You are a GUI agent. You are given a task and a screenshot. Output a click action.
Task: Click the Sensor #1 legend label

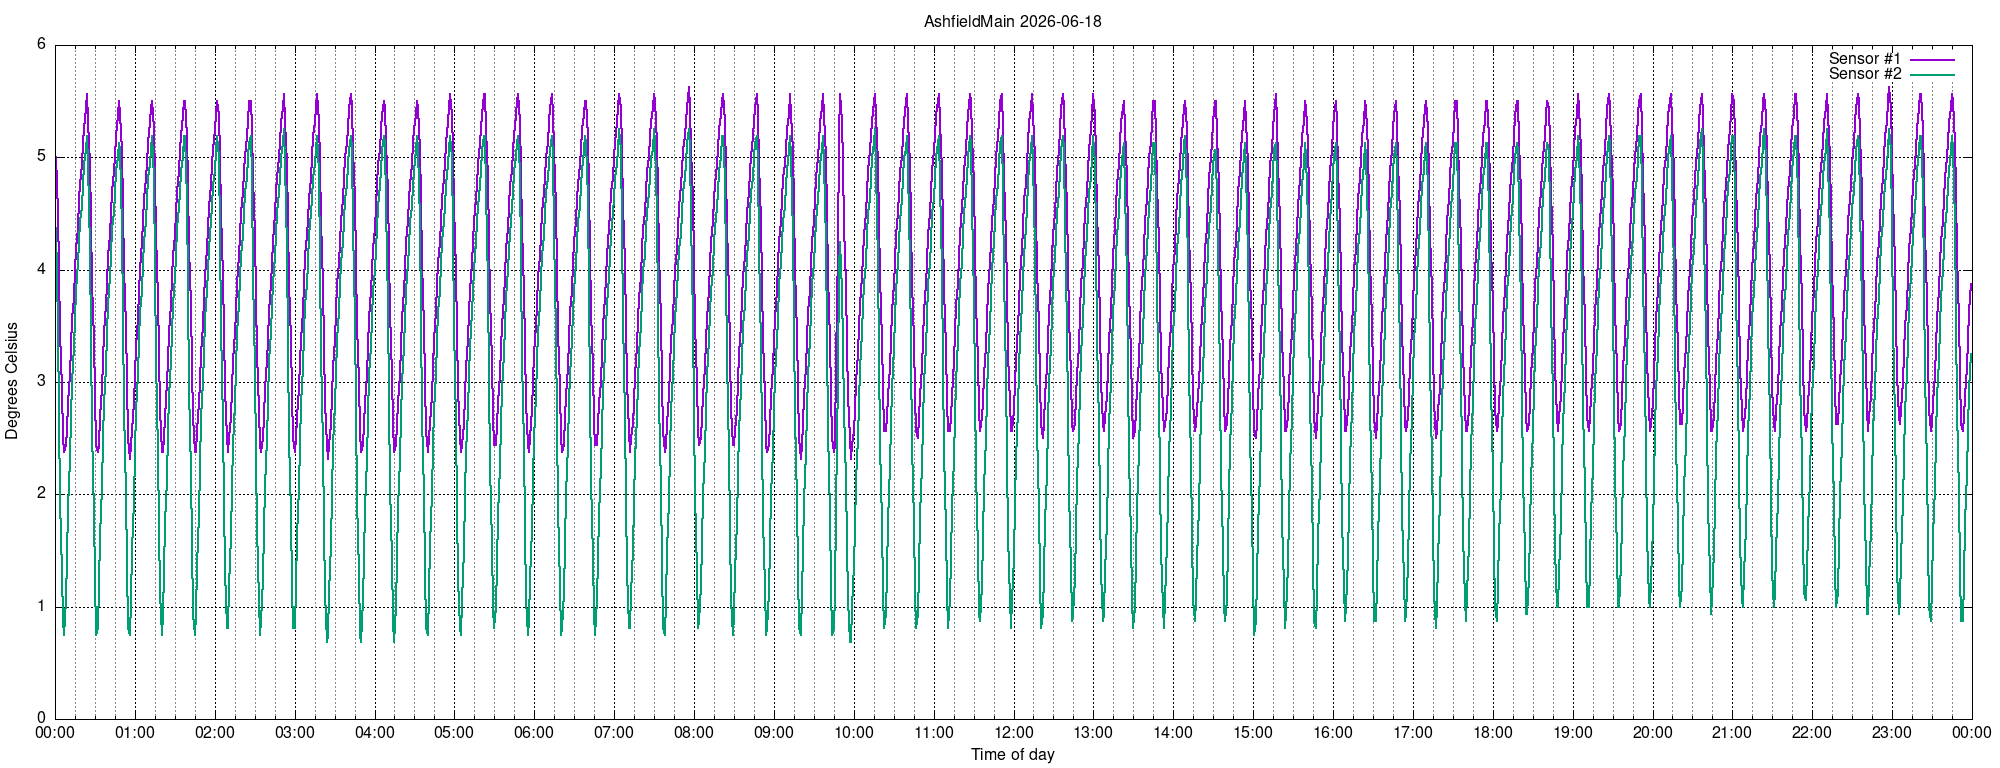(1865, 59)
